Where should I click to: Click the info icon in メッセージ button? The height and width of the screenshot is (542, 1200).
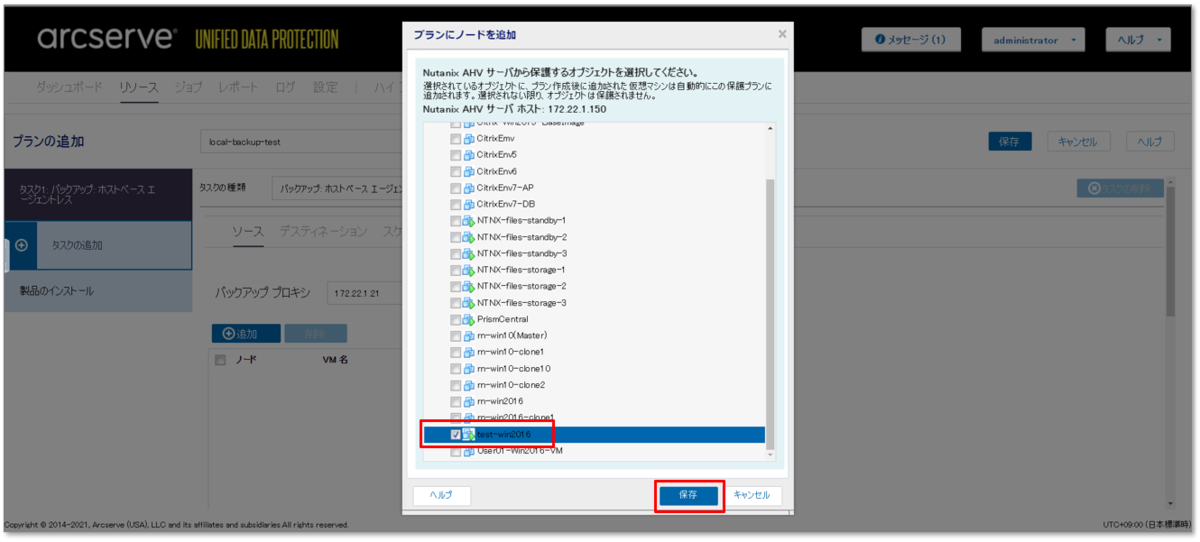pos(880,40)
